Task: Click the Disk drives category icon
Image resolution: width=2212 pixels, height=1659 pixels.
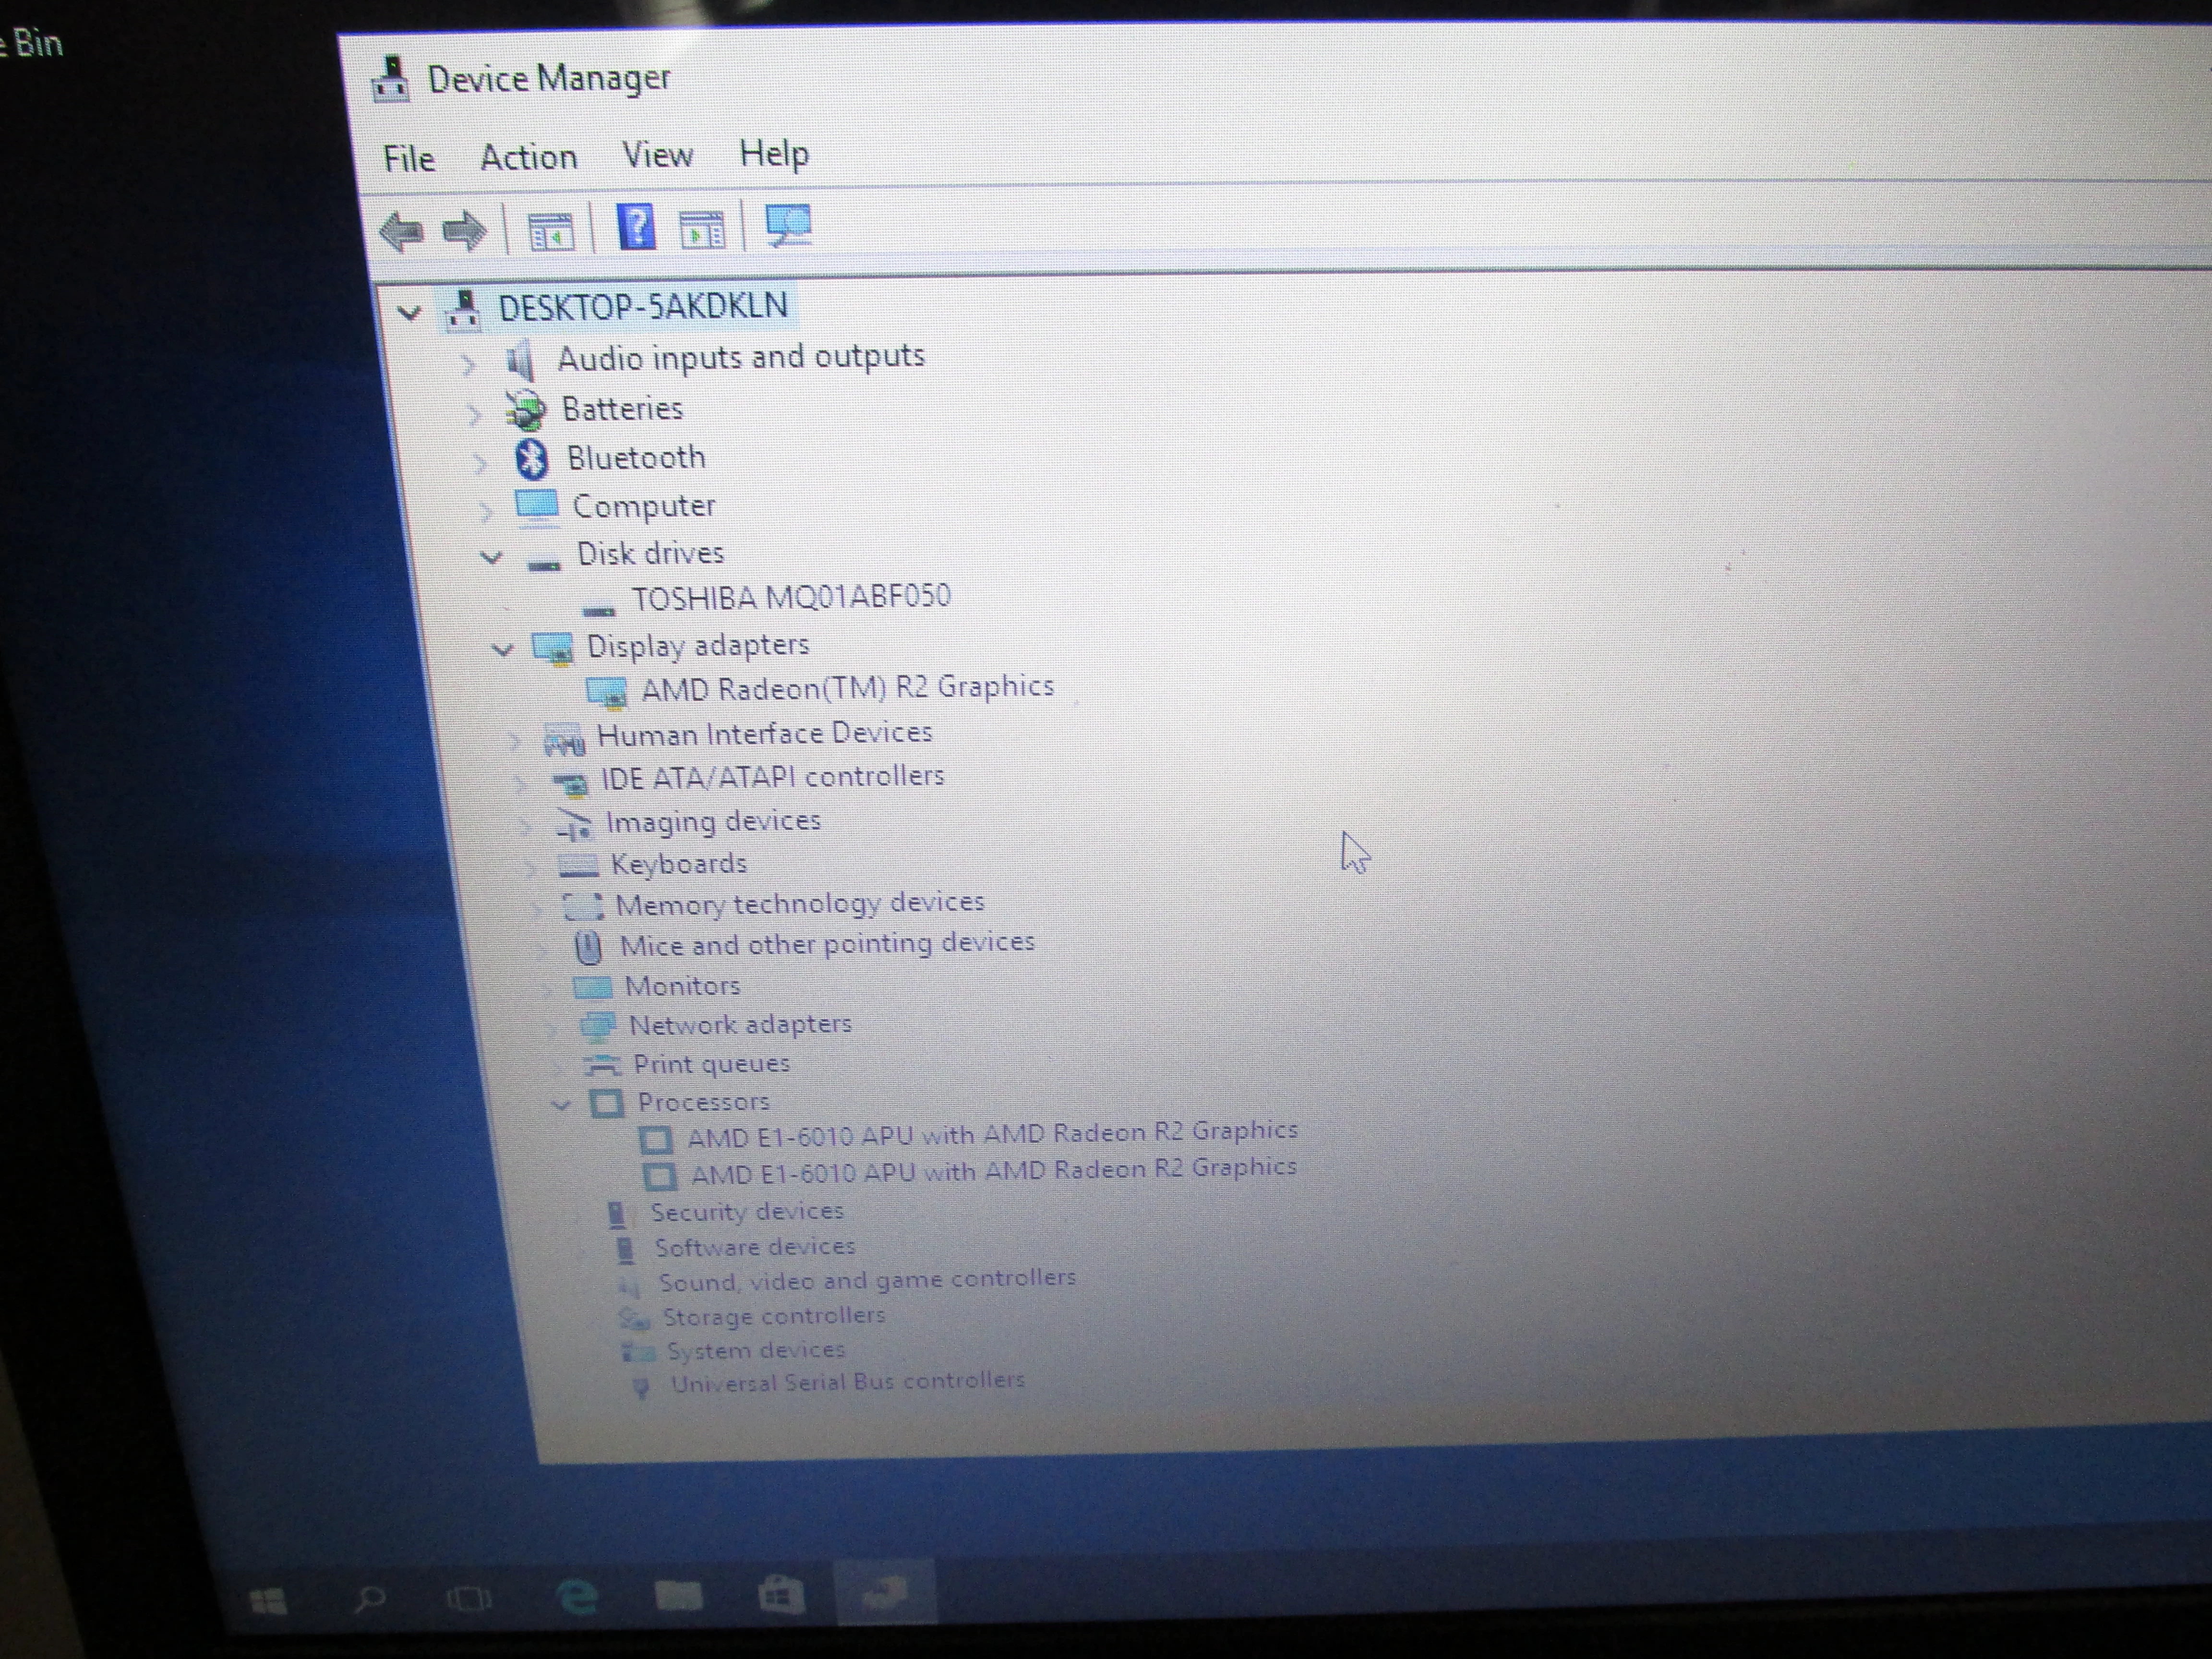Action: click(543, 565)
